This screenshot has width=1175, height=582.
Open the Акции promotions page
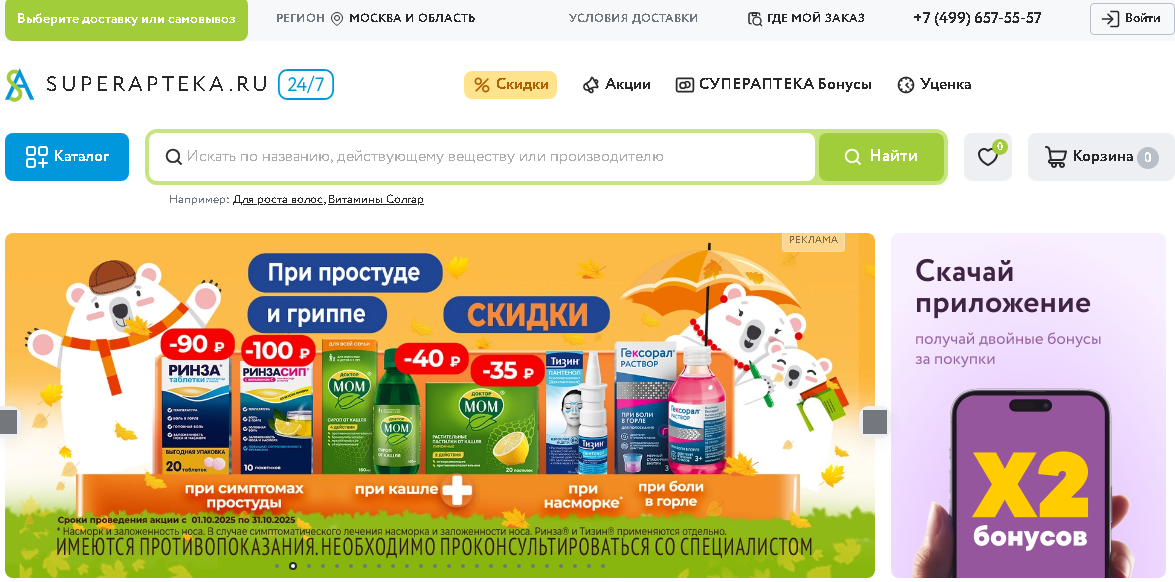coord(616,85)
